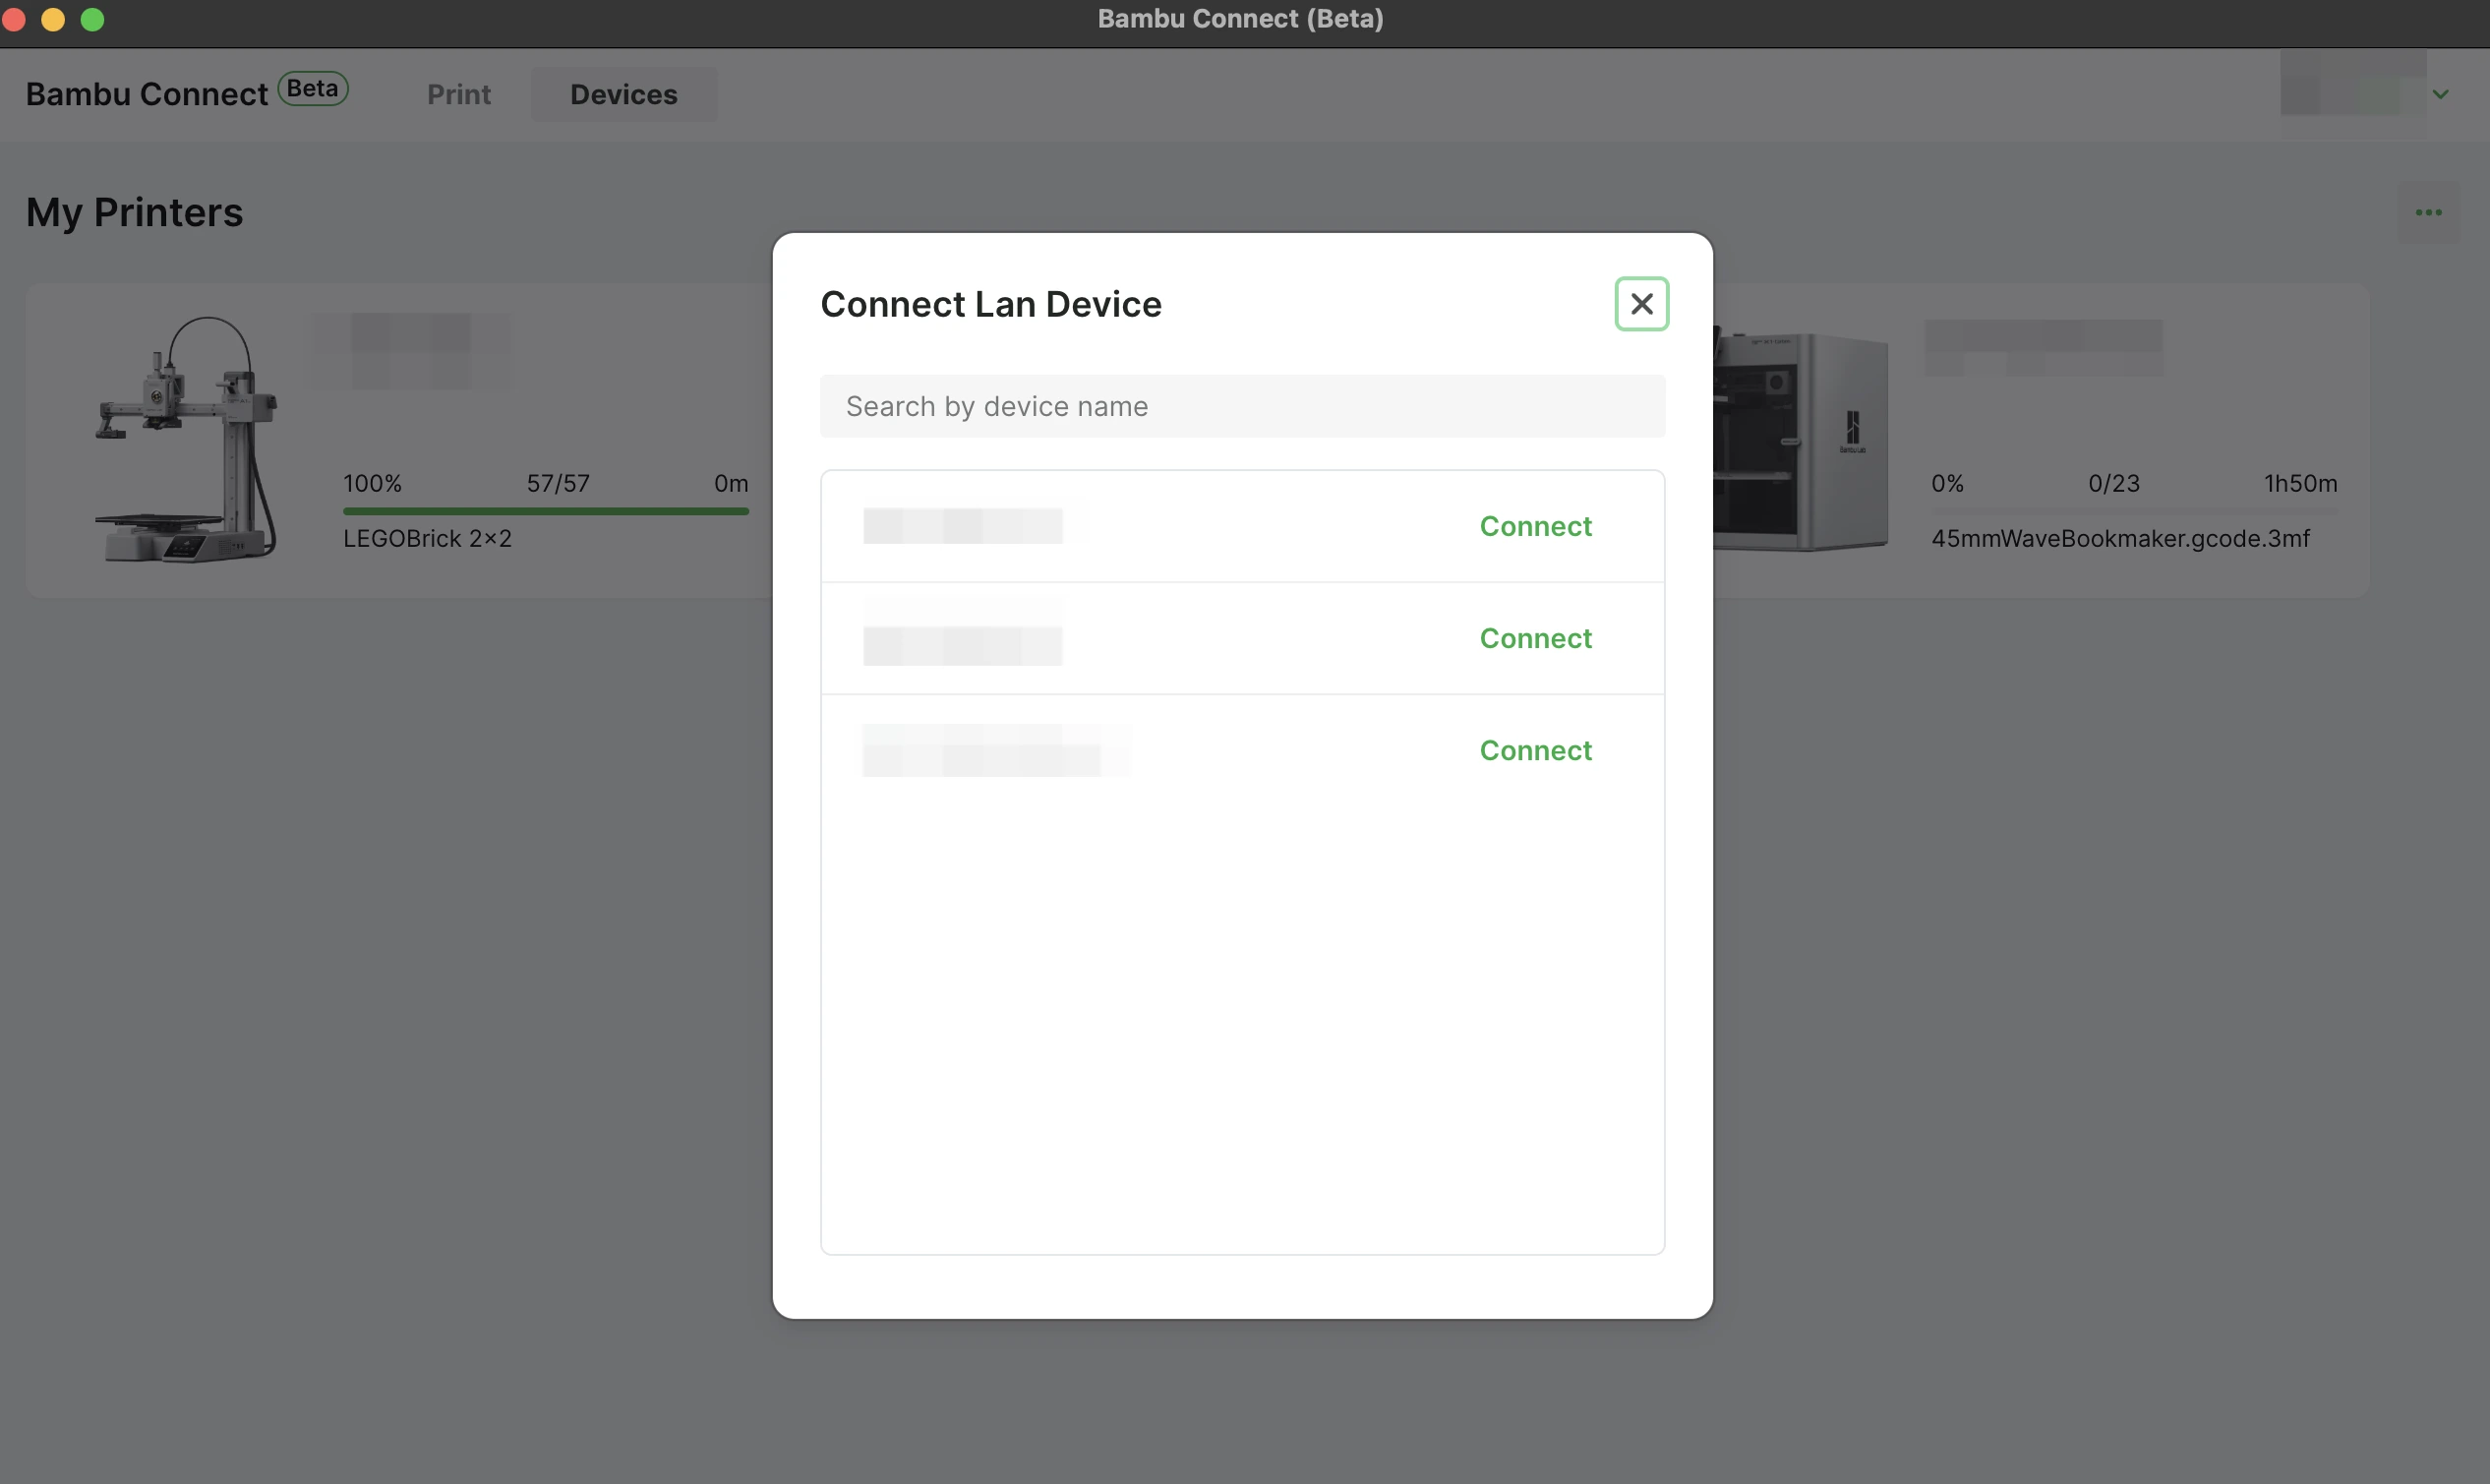Connect to the first listed LAN device
Image resolution: width=2490 pixels, height=1484 pixels.
click(1535, 526)
